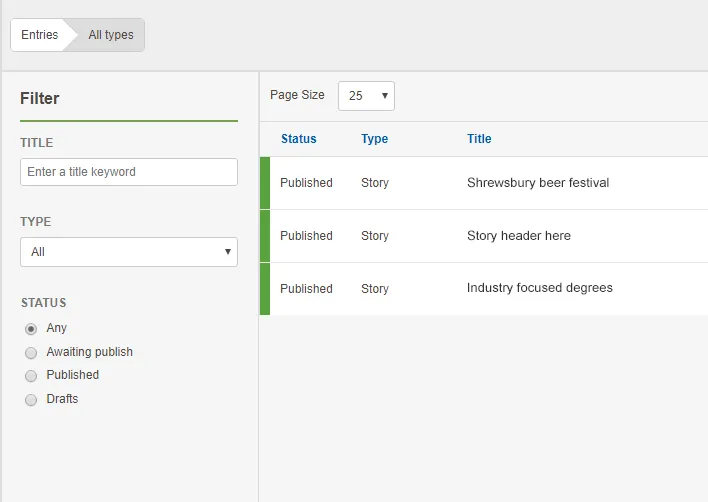The width and height of the screenshot is (708, 502).
Task: Select the Published status radio button
Action: point(31,376)
